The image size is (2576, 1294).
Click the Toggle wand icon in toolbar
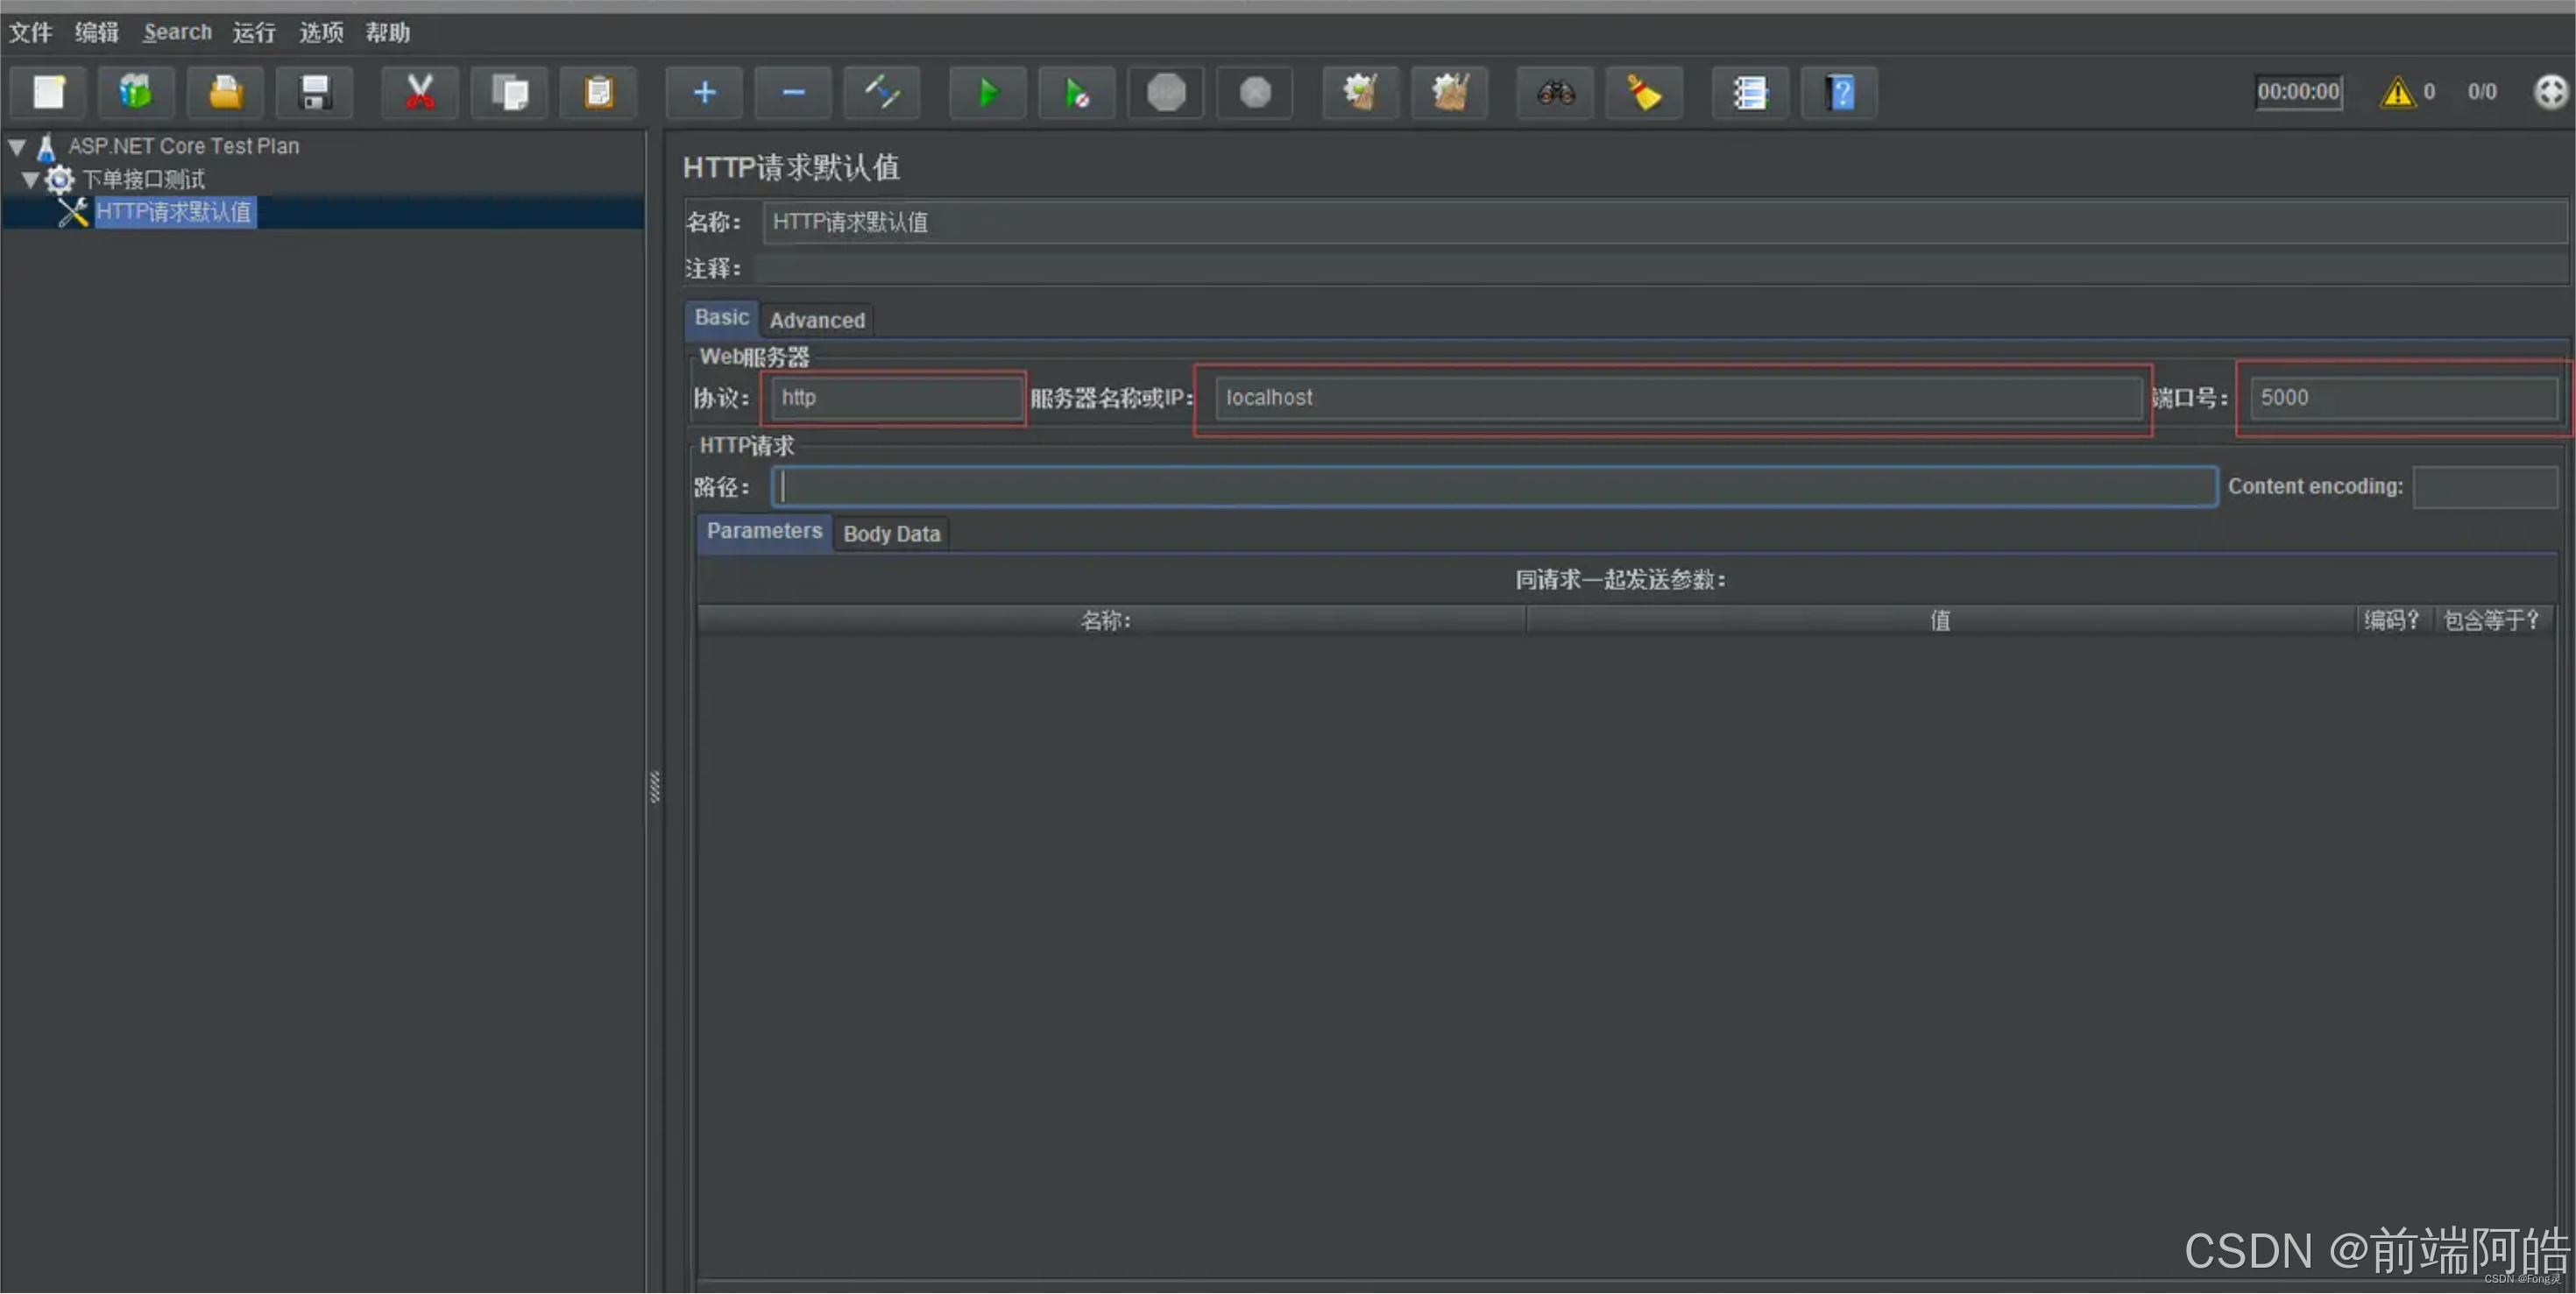[881, 93]
